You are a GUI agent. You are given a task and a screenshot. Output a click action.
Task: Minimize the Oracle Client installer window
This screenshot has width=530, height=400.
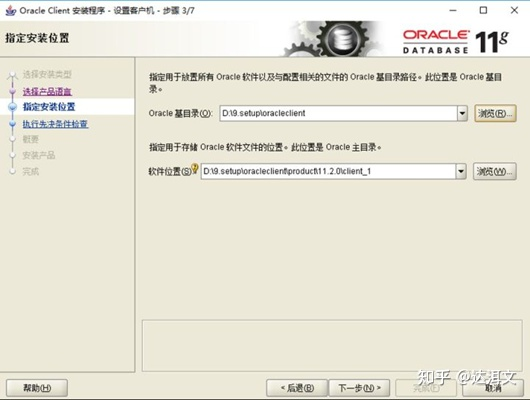coord(453,10)
